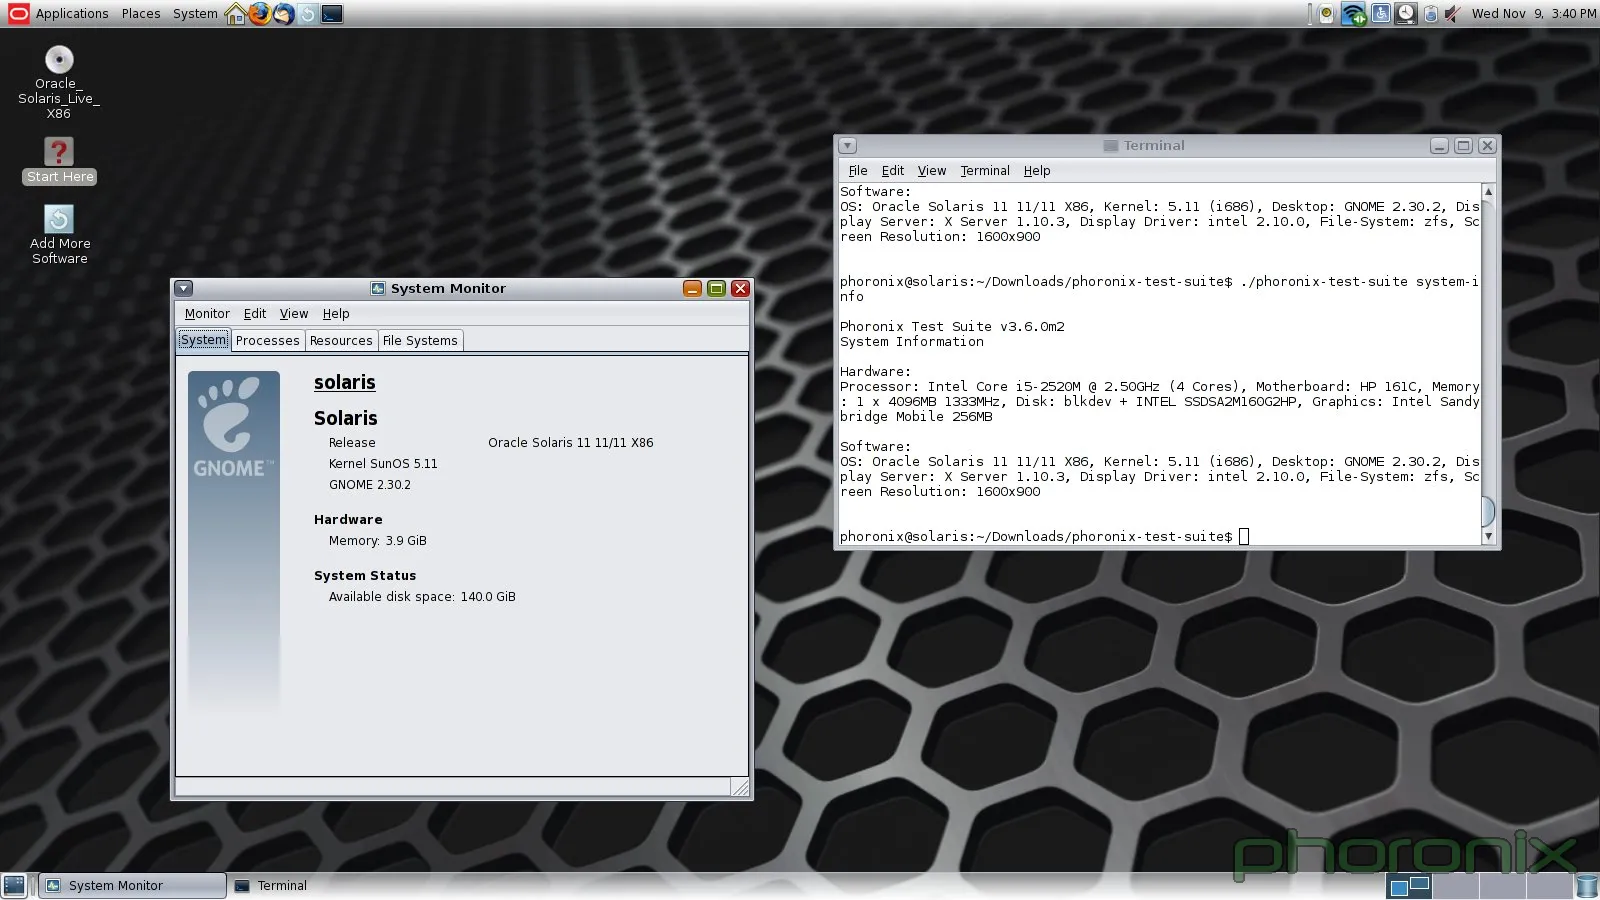
Task: Open the Add More Software desktop icon
Action: pyautogui.click(x=59, y=235)
